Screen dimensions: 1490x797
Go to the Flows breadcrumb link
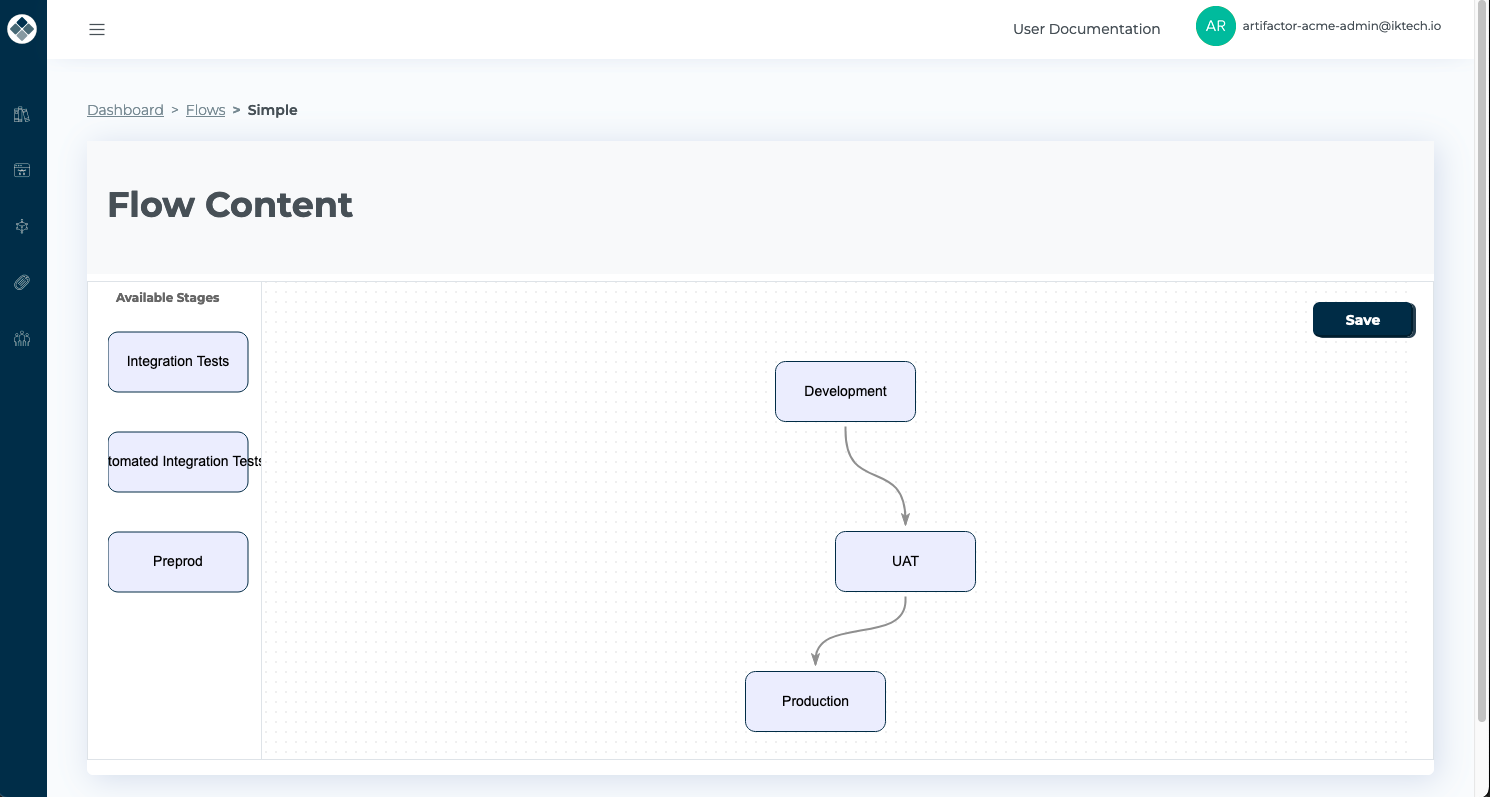pyautogui.click(x=205, y=110)
